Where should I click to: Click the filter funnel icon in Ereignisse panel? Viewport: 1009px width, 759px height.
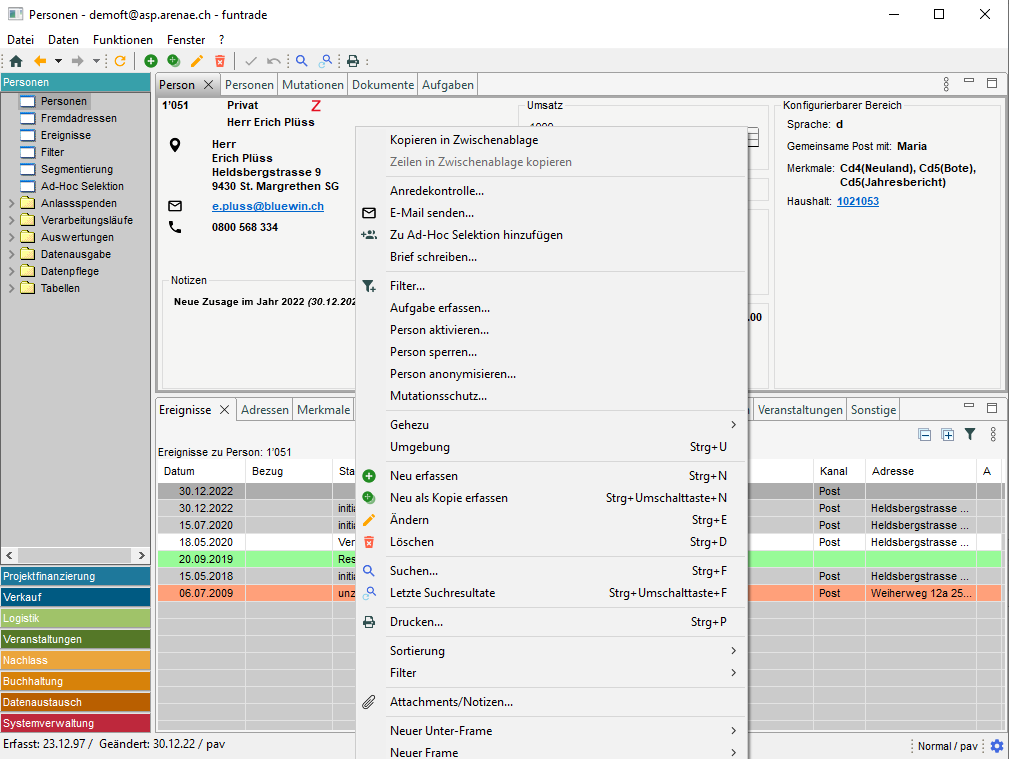[x=969, y=435]
